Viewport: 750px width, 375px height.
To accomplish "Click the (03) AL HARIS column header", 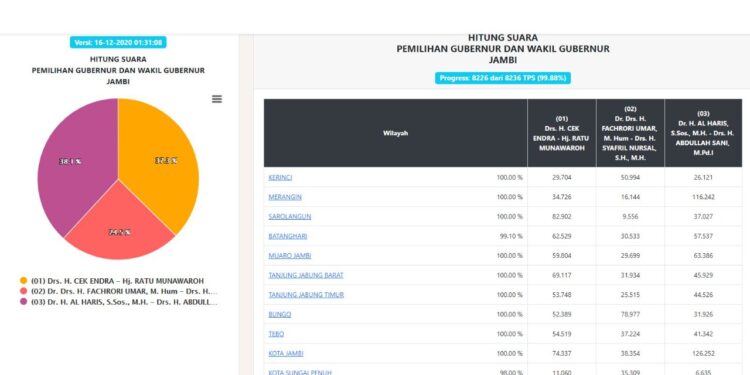I will [703, 133].
